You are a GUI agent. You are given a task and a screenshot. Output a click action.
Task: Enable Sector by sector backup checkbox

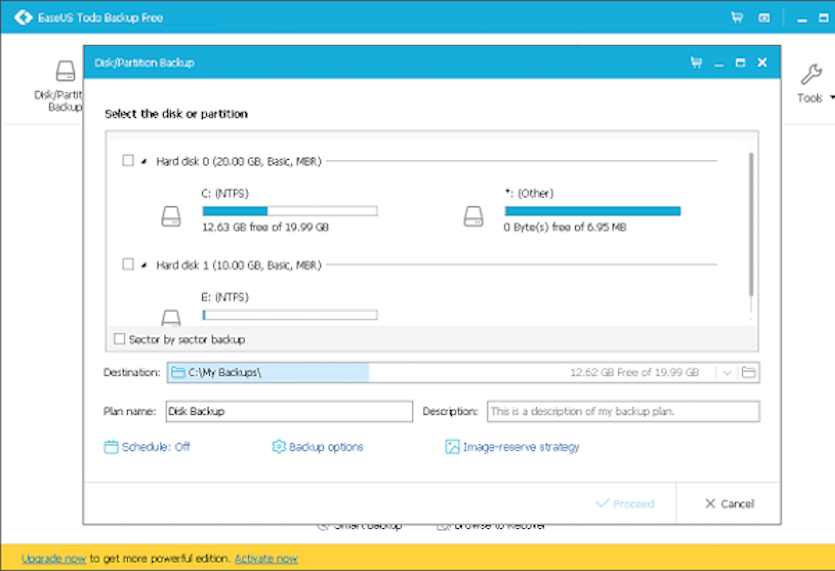coord(120,339)
